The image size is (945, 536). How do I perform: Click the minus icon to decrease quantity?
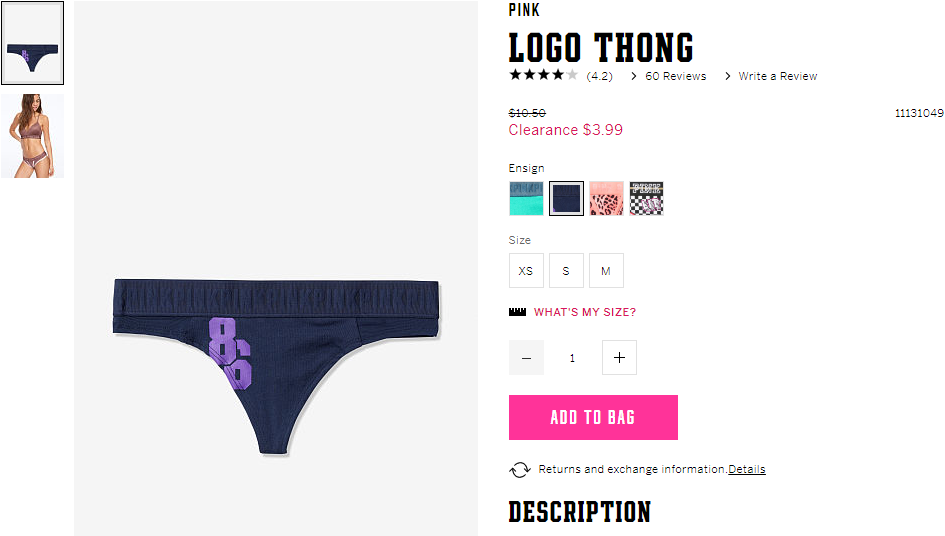(526, 358)
